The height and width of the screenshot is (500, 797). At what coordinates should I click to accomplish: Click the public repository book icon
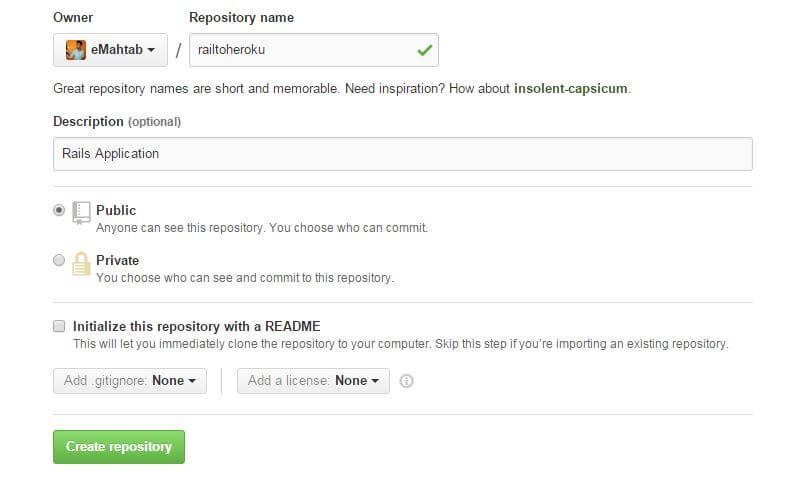click(x=81, y=212)
